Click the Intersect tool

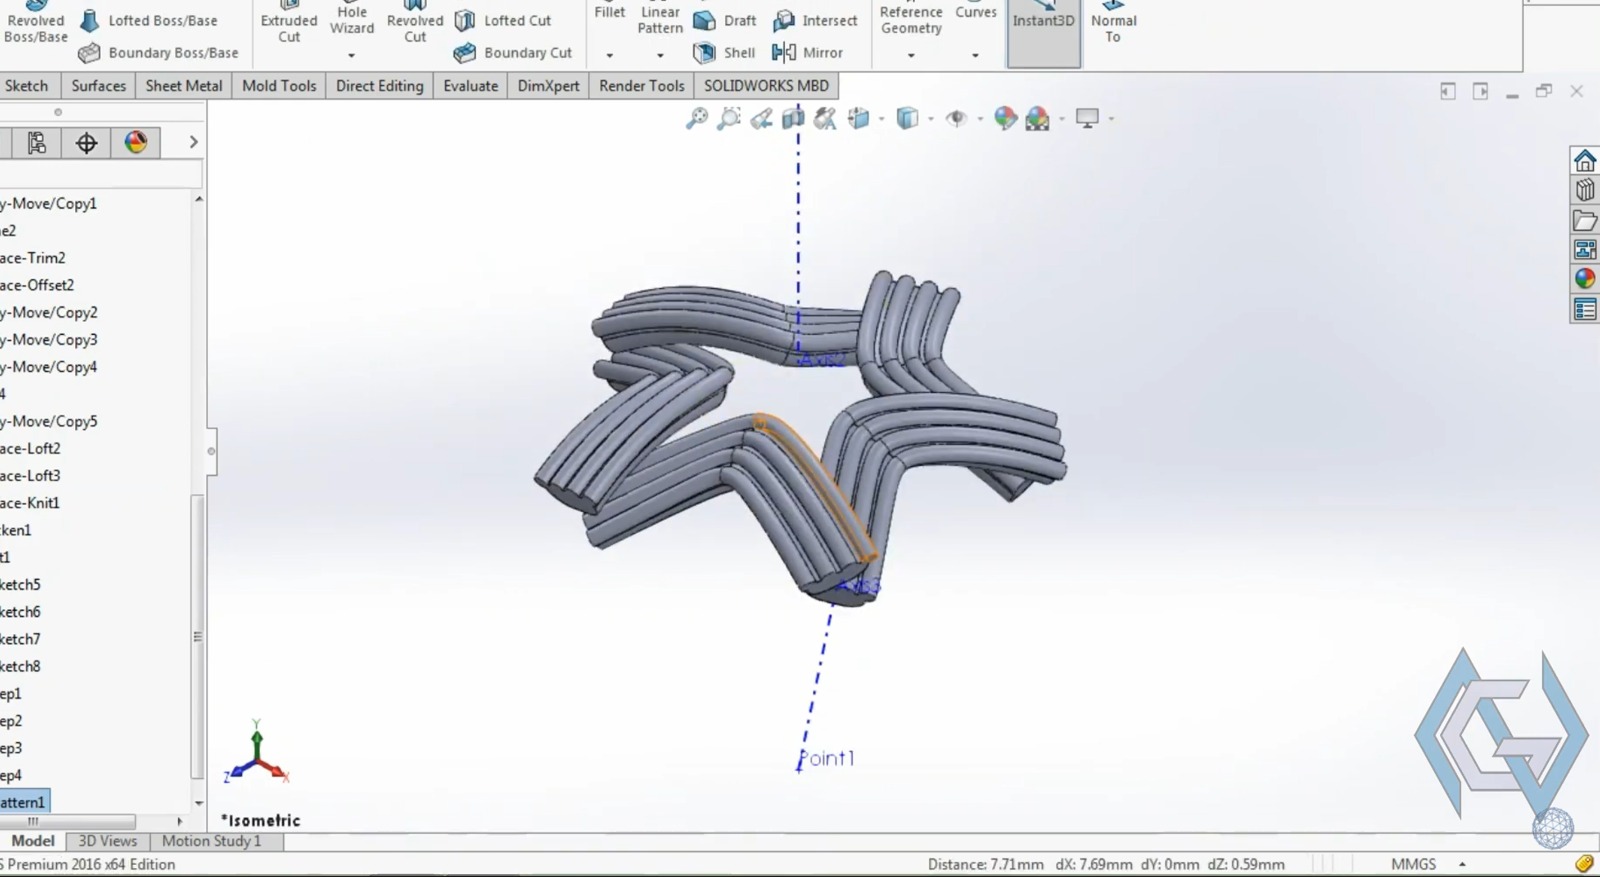click(x=816, y=20)
